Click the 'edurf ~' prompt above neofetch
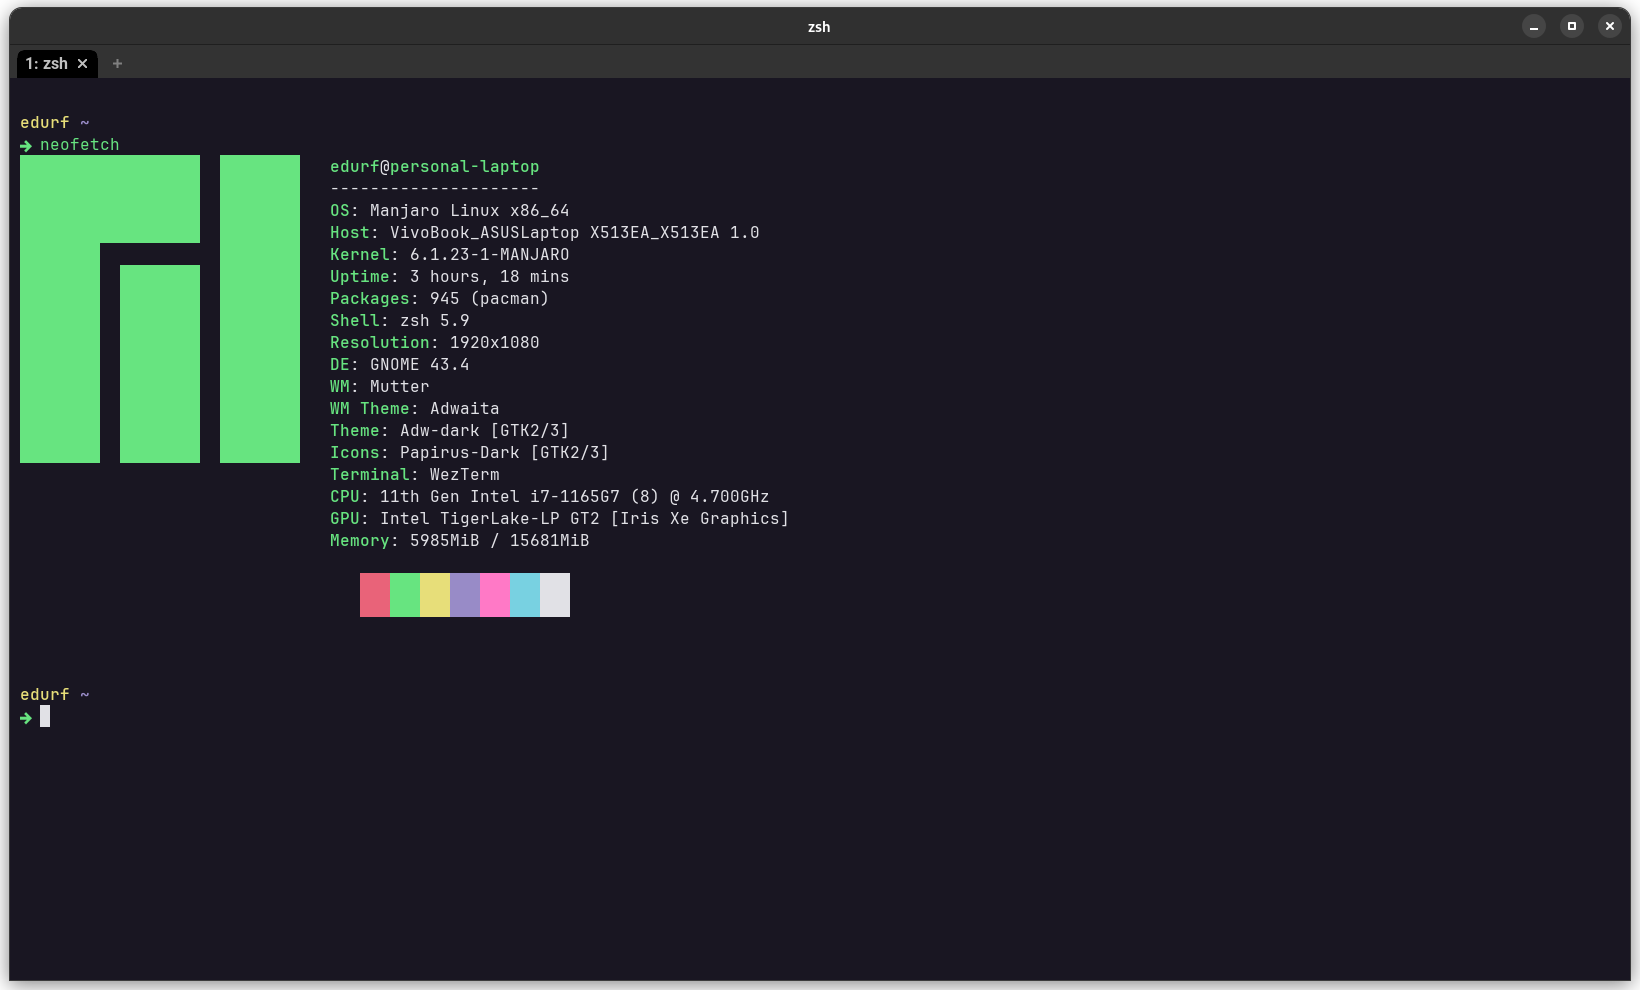 pyautogui.click(x=55, y=123)
